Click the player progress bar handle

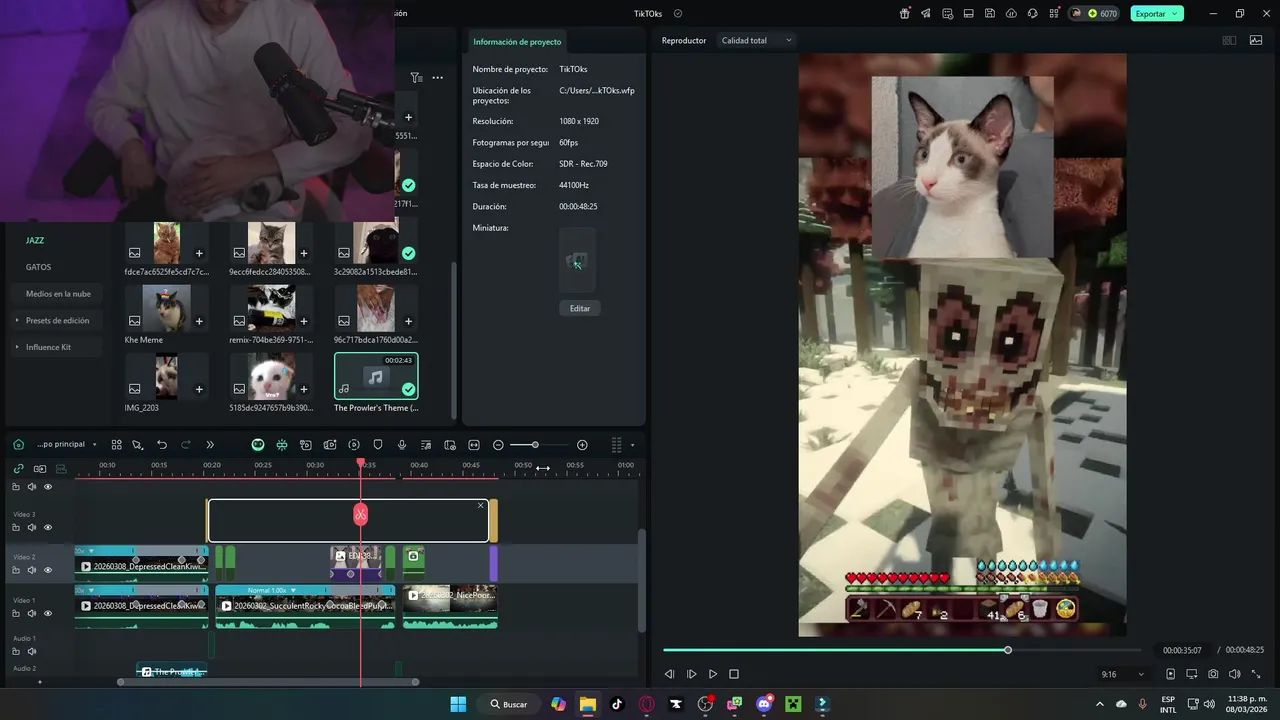tap(1008, 650)
